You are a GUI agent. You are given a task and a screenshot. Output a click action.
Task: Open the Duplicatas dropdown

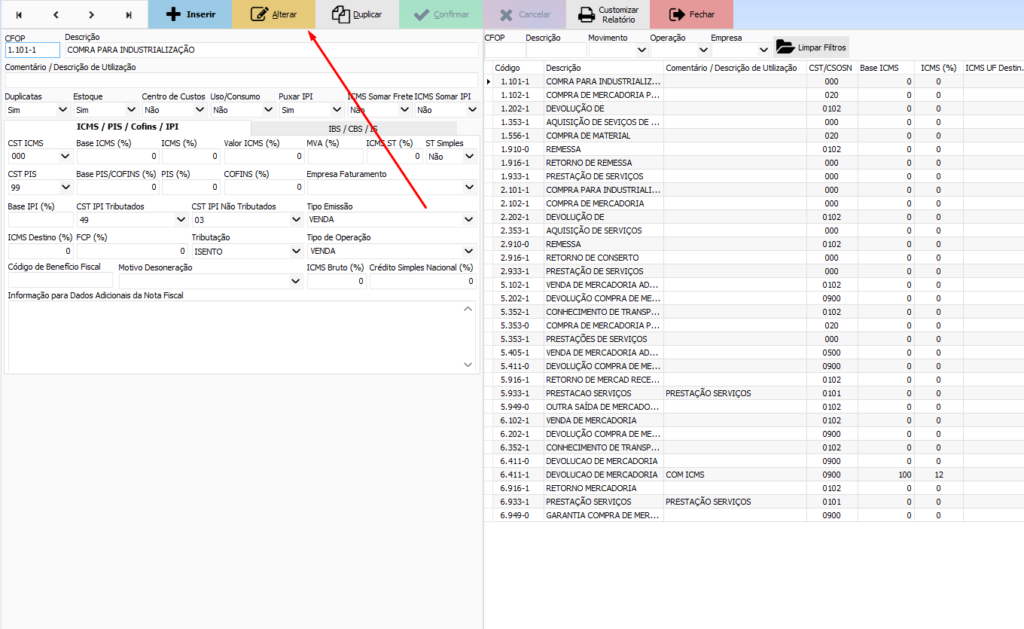63,110
